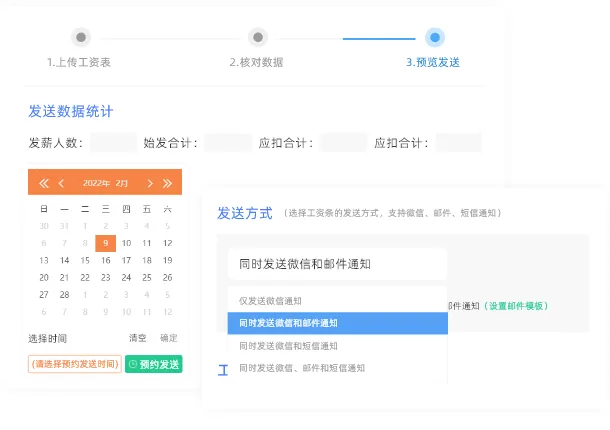Select date 21 in the calendar

tap(64, 277)
